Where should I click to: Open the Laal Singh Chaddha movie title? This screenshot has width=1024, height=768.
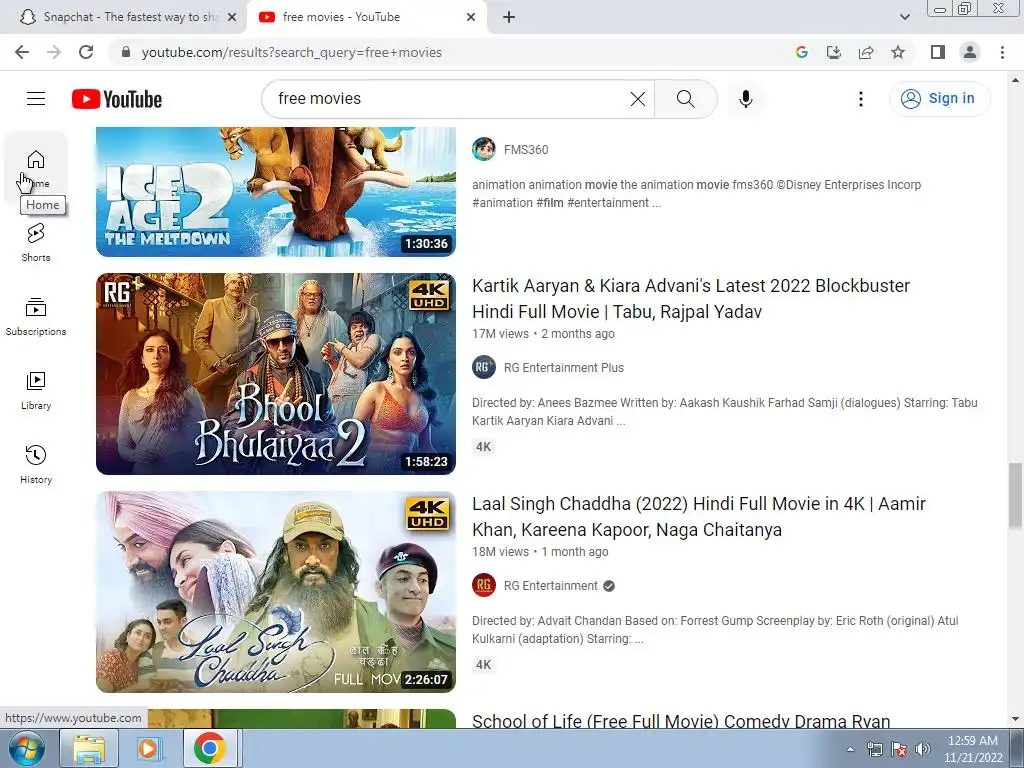coord(699,517)
